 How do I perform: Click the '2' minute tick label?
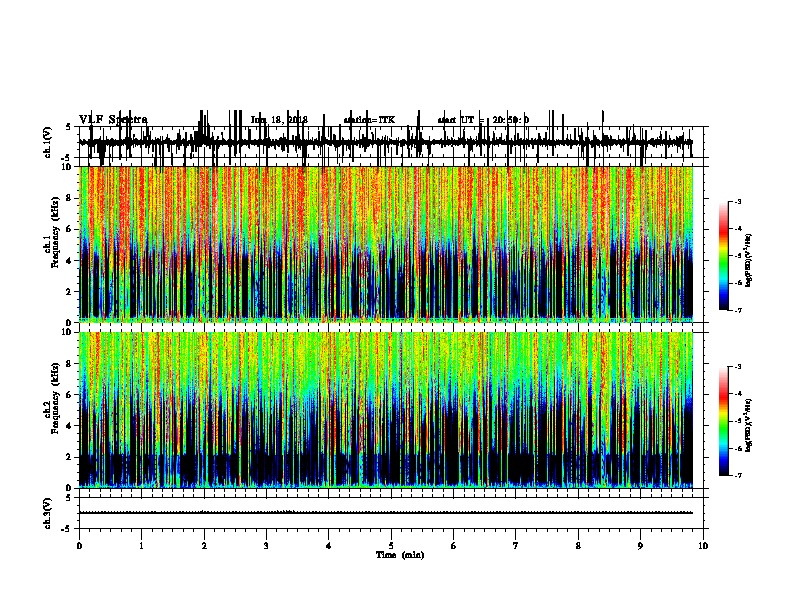click(x=204, y=546)
